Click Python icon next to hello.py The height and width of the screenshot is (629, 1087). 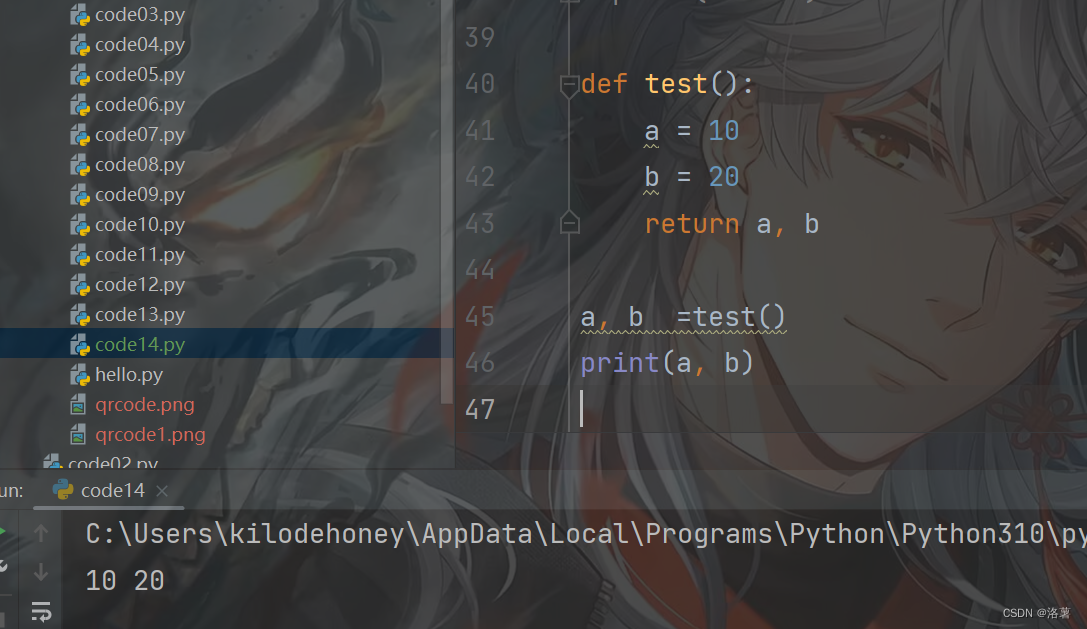(x=80, y=375)
